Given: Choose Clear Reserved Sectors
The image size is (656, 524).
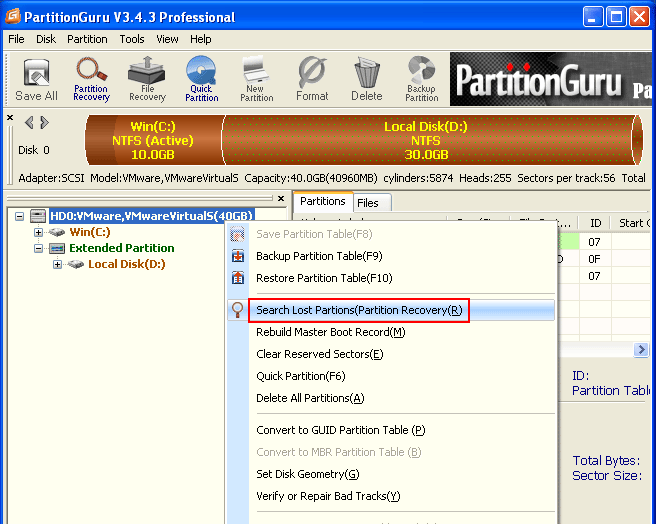Looking at the screenshot, I should tap(391, 354).
